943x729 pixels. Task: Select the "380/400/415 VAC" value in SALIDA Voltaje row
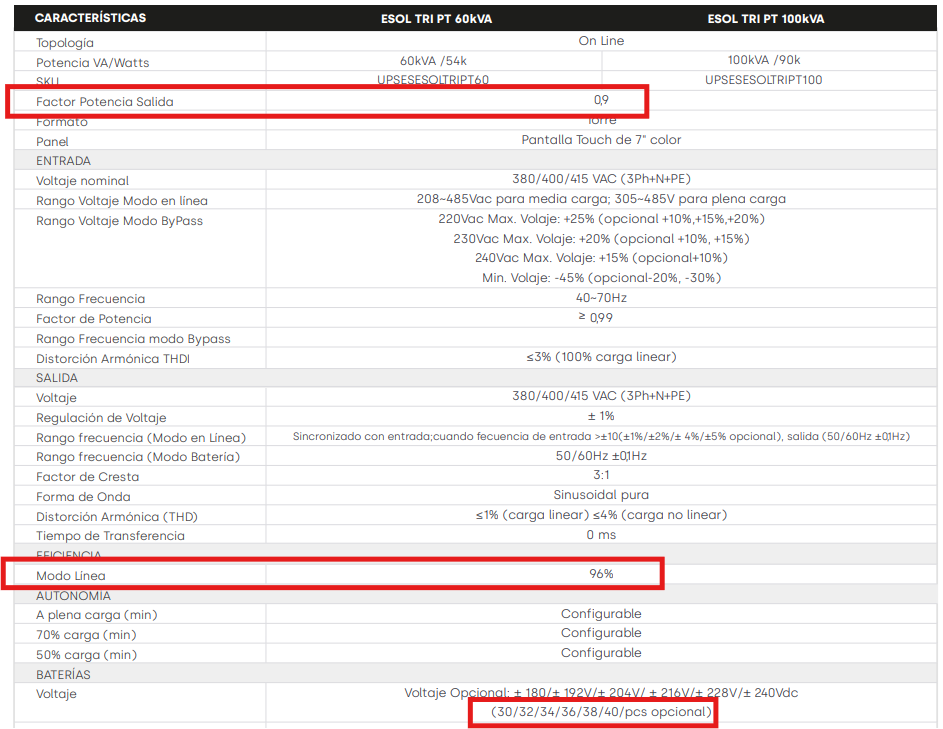point(601,396)
